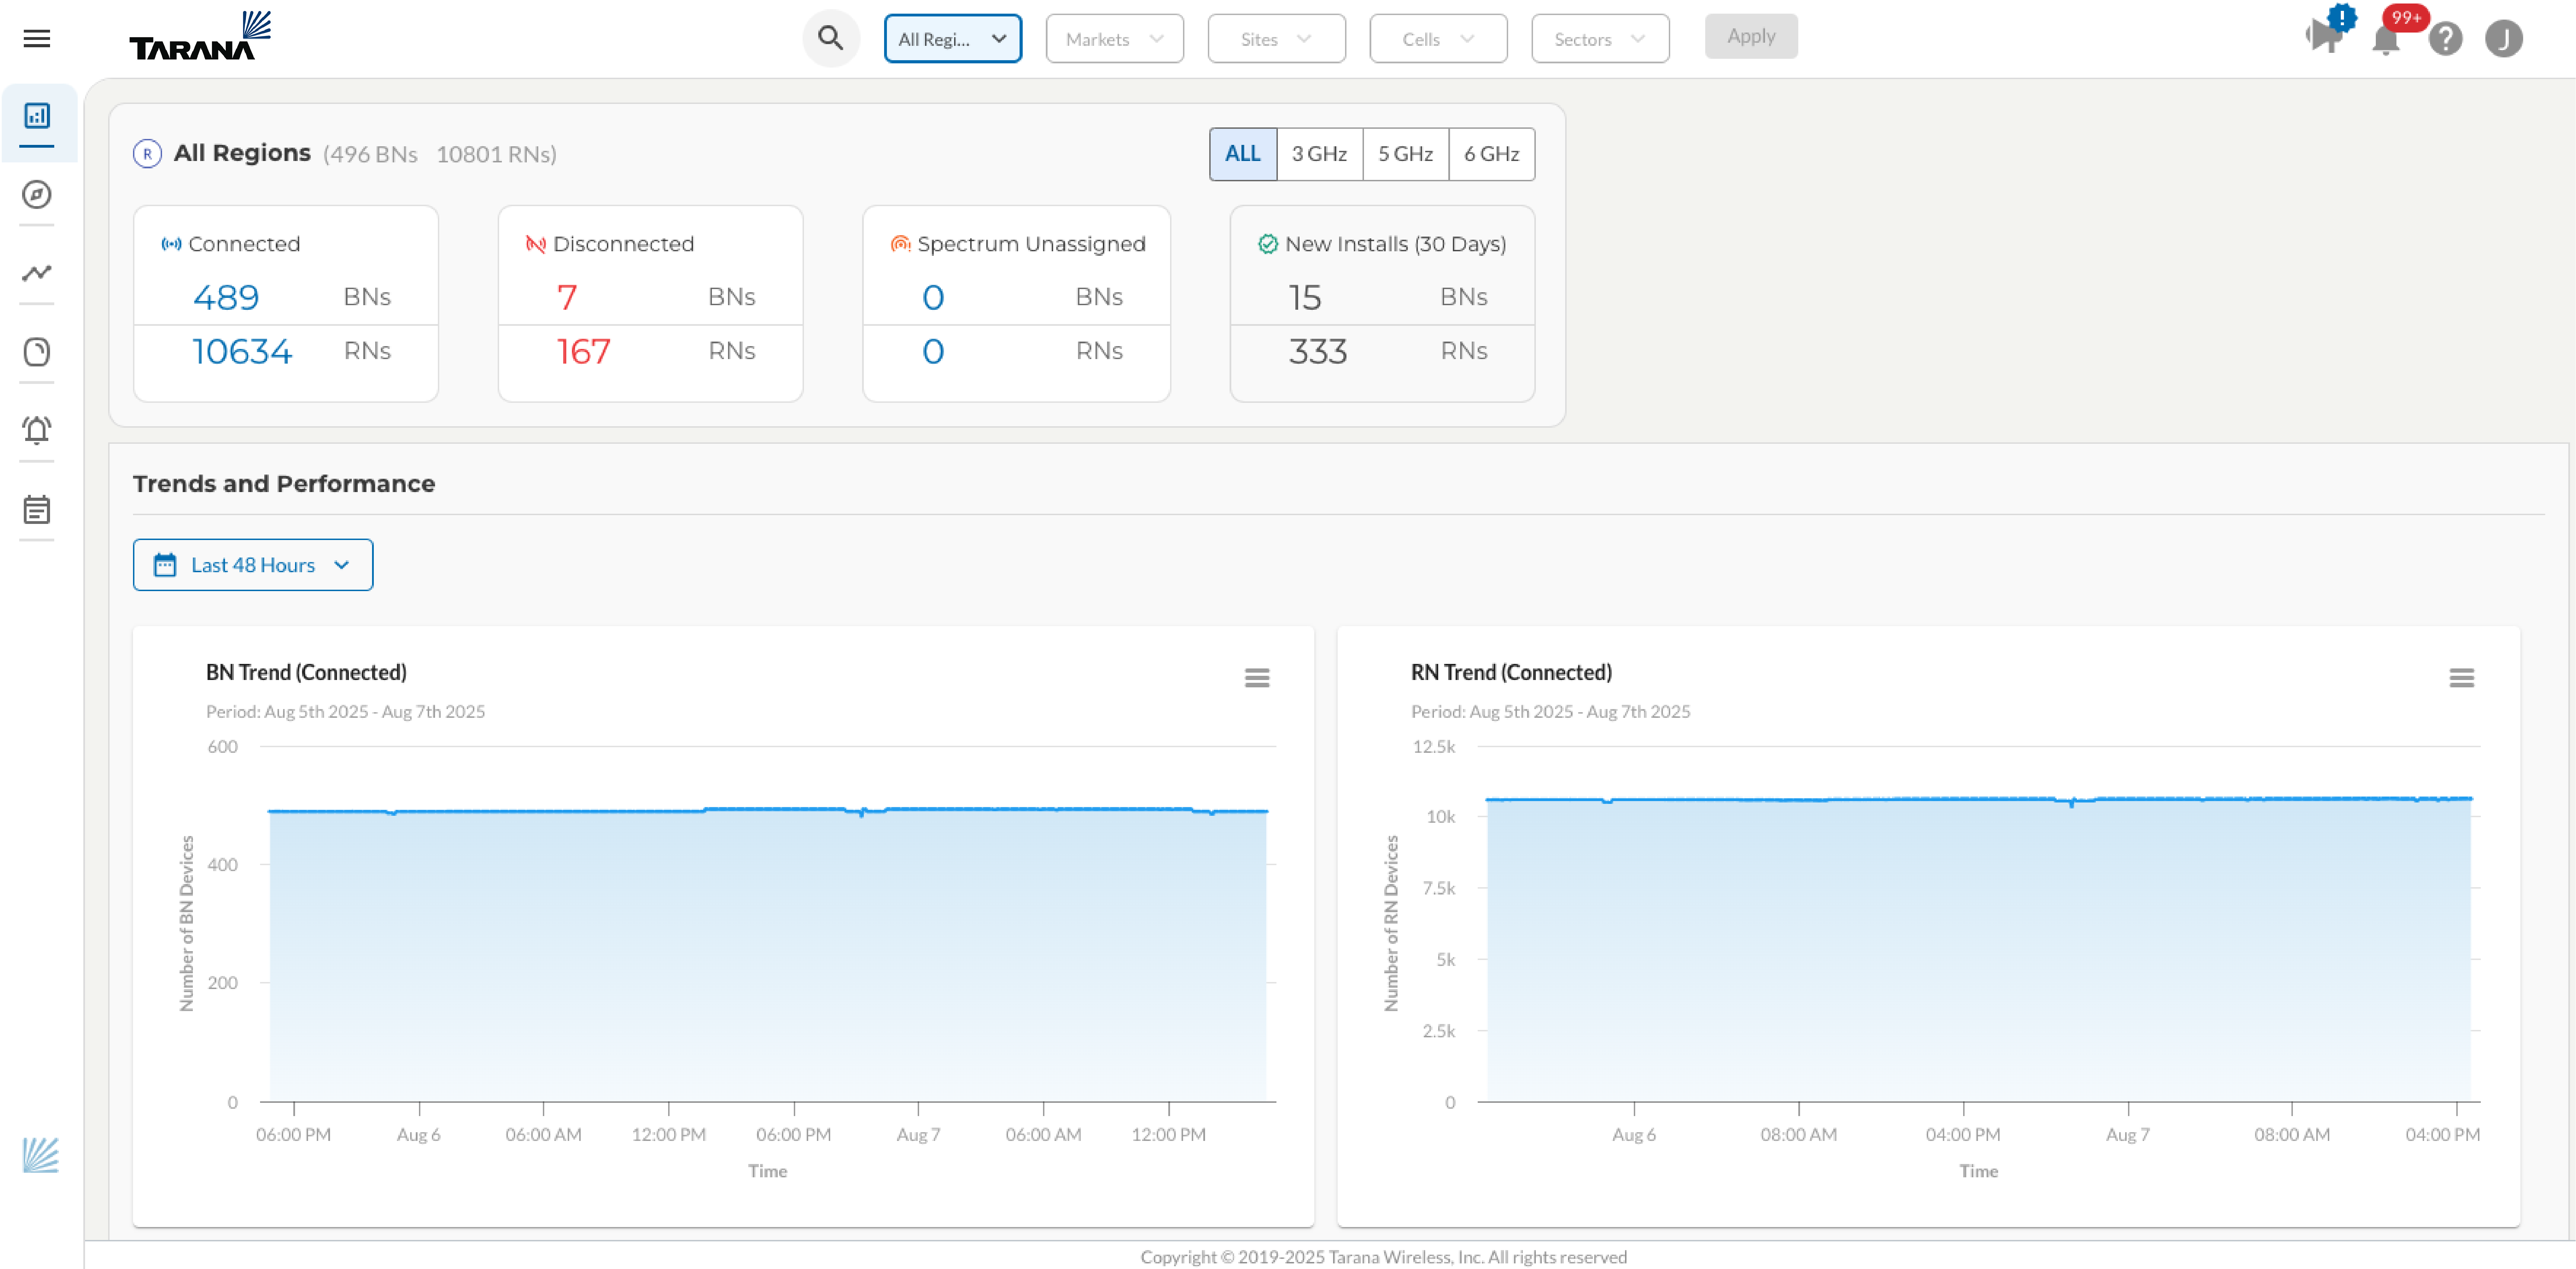Click the 0 spectrum unassigned BNs count
This screenshot has width=2576, height=1269.
pos(933,297)
